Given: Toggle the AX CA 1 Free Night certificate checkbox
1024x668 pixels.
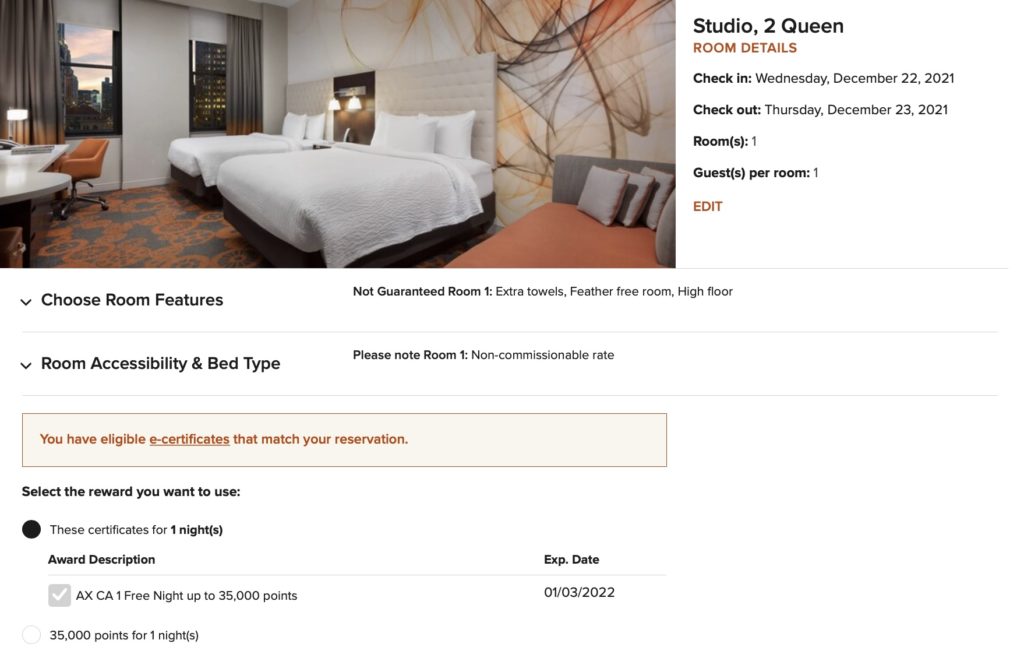Looking at the screenshot, I should pyautogui.click(x=59, y=595).
